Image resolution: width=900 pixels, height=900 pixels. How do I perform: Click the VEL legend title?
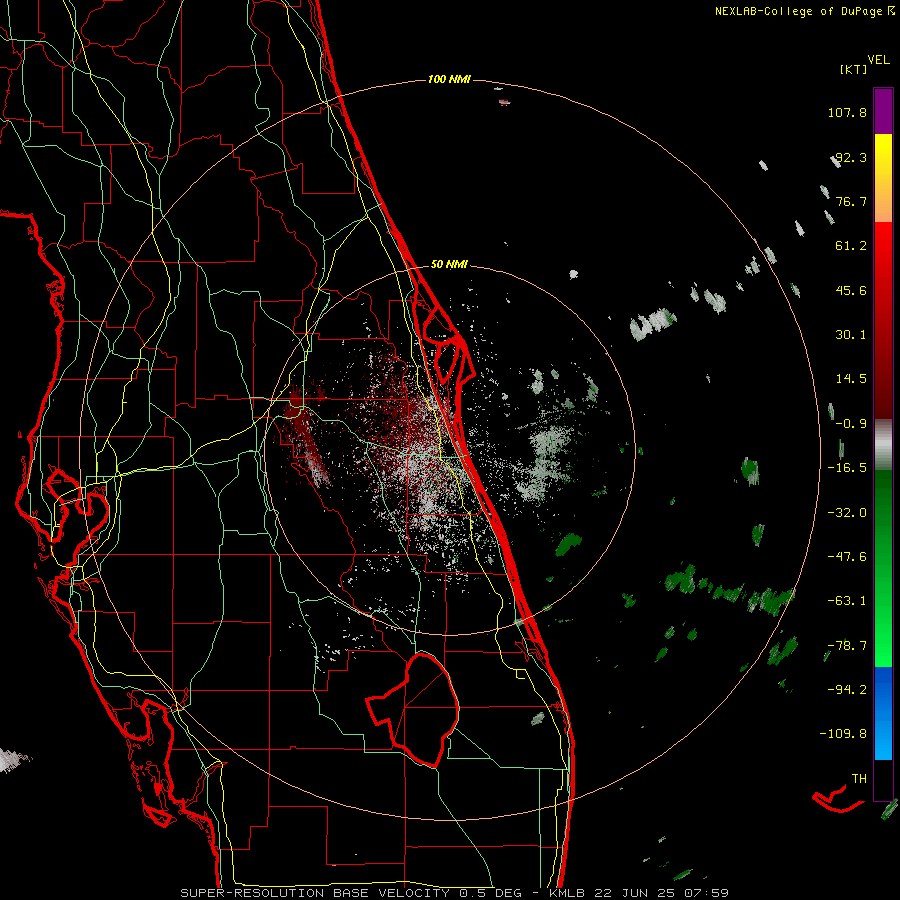878,60
